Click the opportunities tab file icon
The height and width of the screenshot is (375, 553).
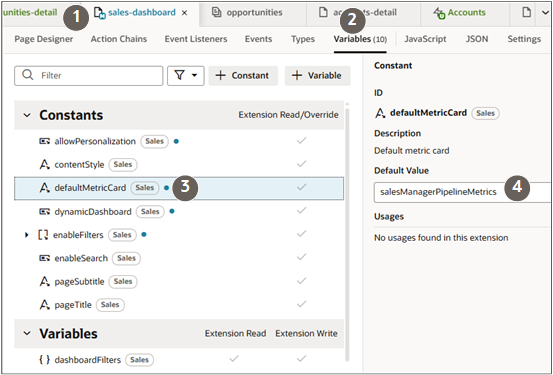(217, 13)
